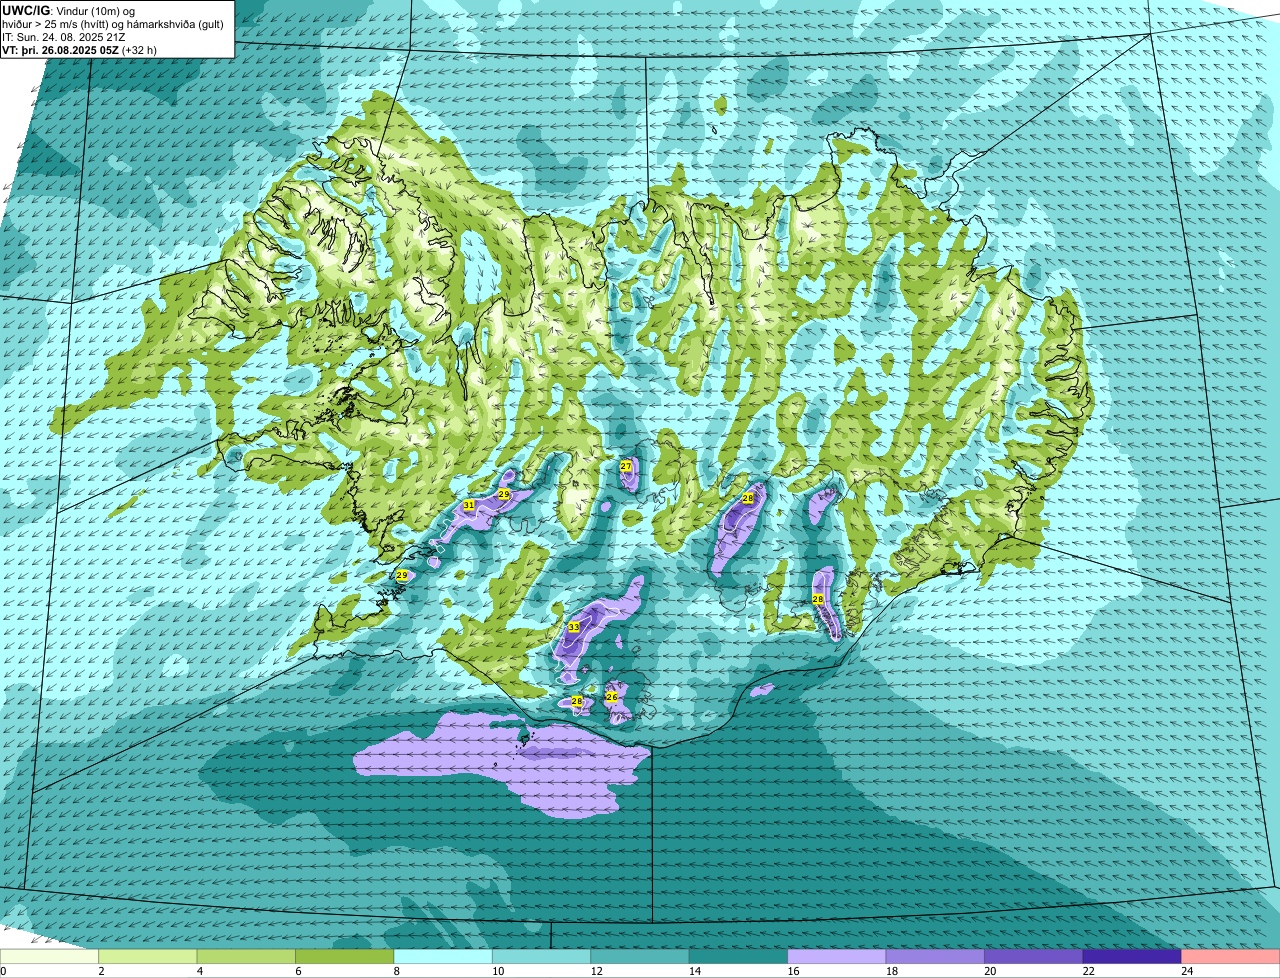This screenshot has width=1280, height=978.
Task: Click the 29 gust label beside the 31 label
Action: pos(504,495)
